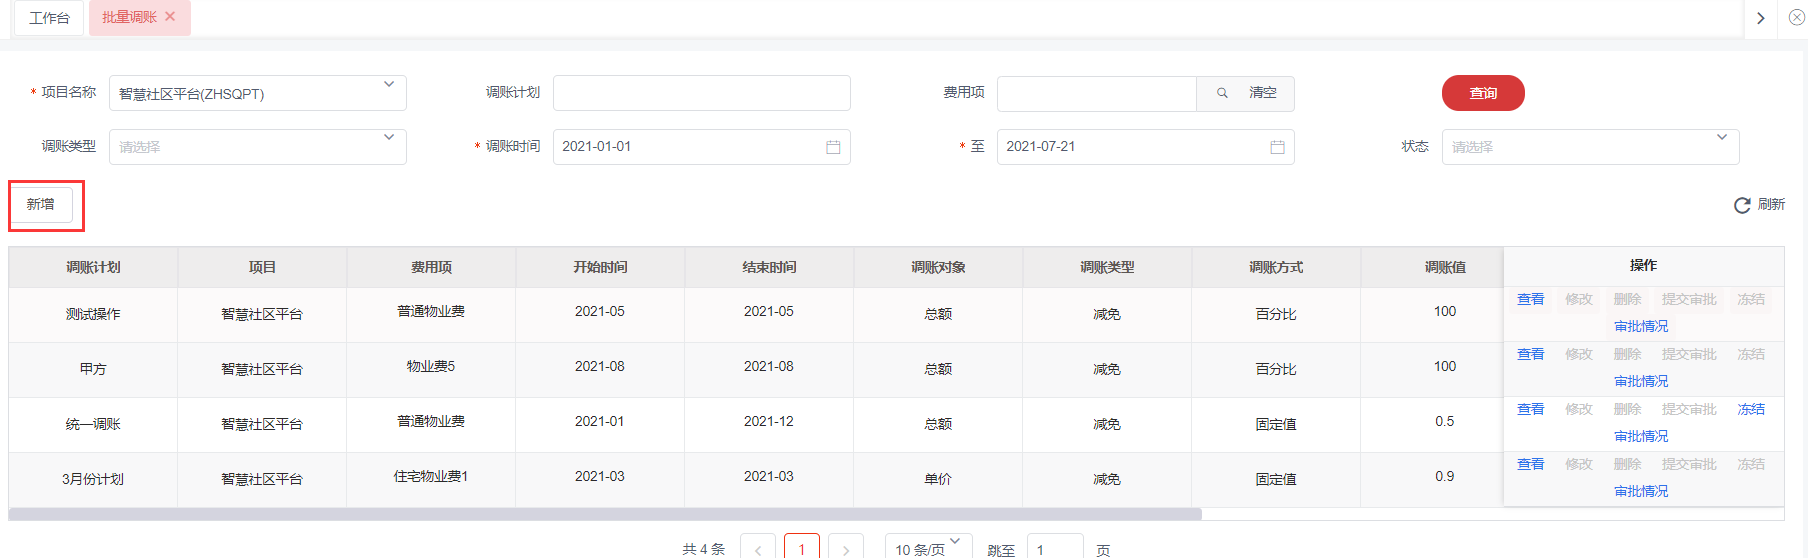Click the 跳至 page number input
Viewport: 1808px width, 558px height.
(x=1055, y=548)
